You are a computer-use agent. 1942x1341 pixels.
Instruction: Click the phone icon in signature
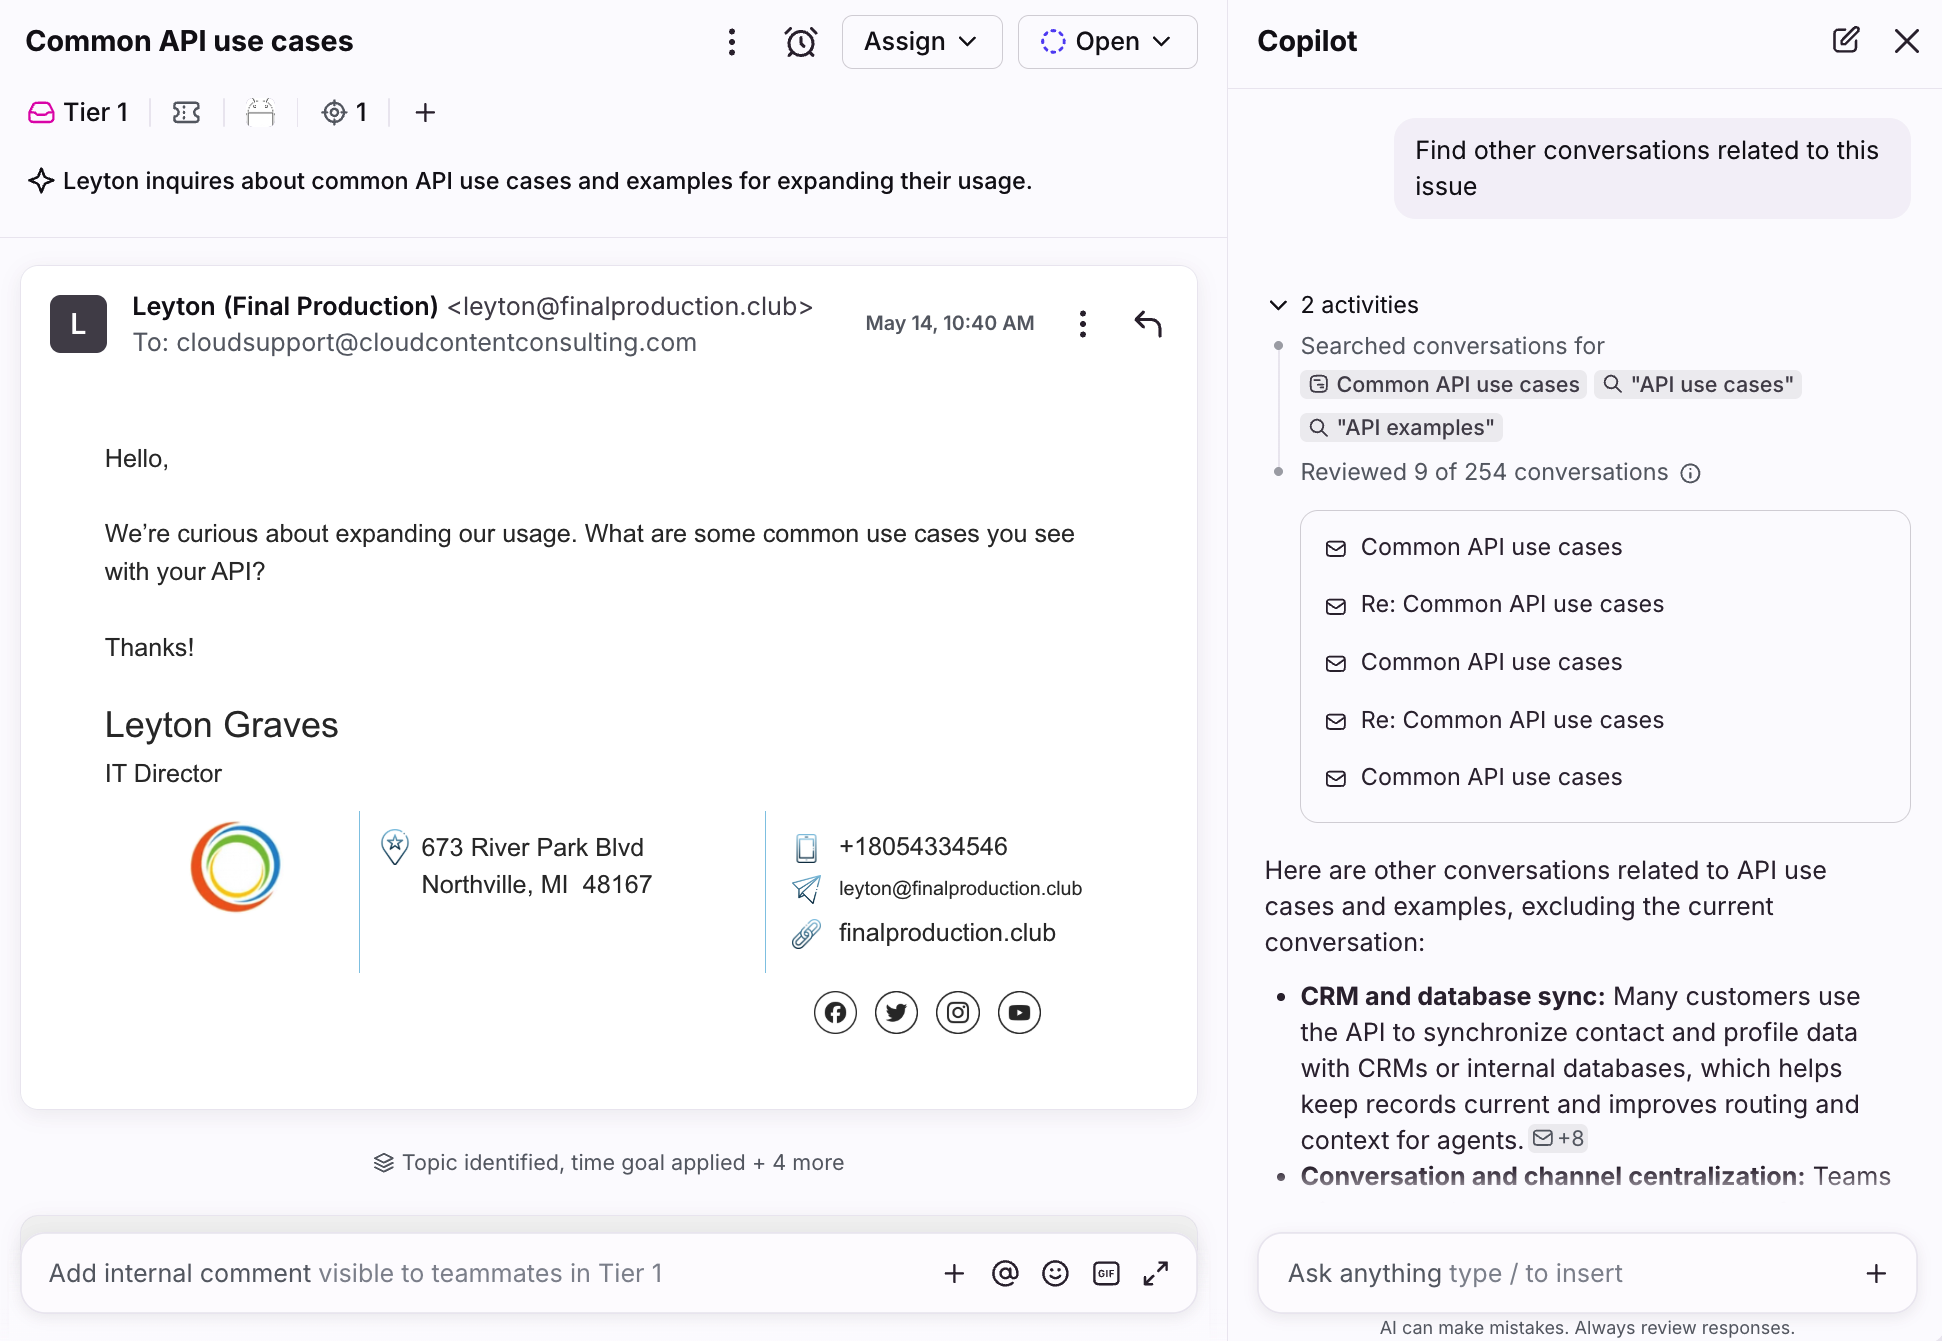click(806, 848)
